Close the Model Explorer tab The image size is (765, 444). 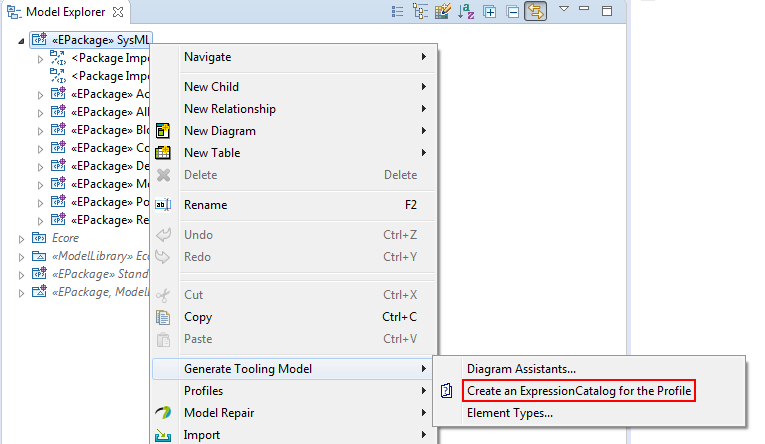click(118, 12)
